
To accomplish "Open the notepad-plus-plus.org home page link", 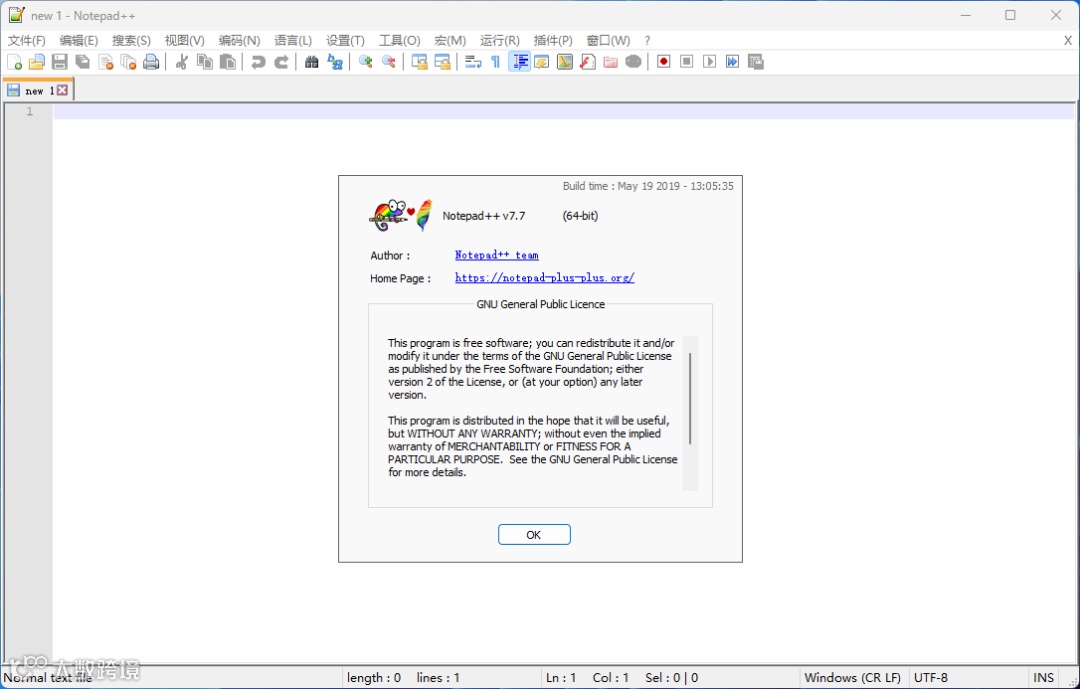I will 544,278.
